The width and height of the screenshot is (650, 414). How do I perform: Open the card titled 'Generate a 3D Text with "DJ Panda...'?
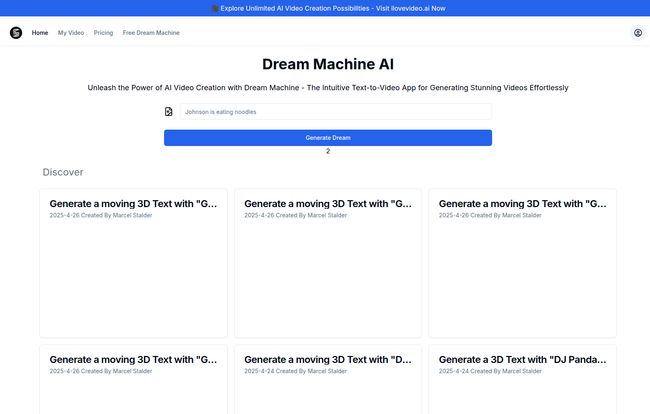click(522, 379)
